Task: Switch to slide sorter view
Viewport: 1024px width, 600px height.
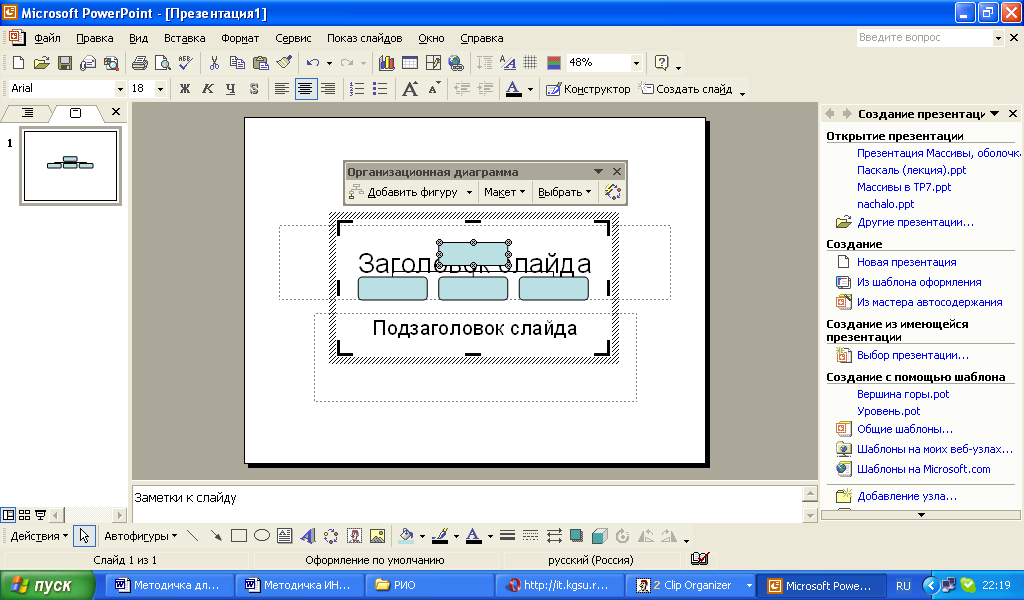Action: pyautogui.click(x=25, y=515)
